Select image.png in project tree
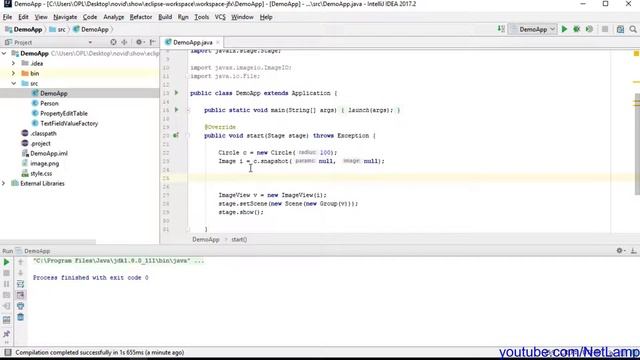The height and width of the screenshot is (360, 640). (x=44, y=163)
